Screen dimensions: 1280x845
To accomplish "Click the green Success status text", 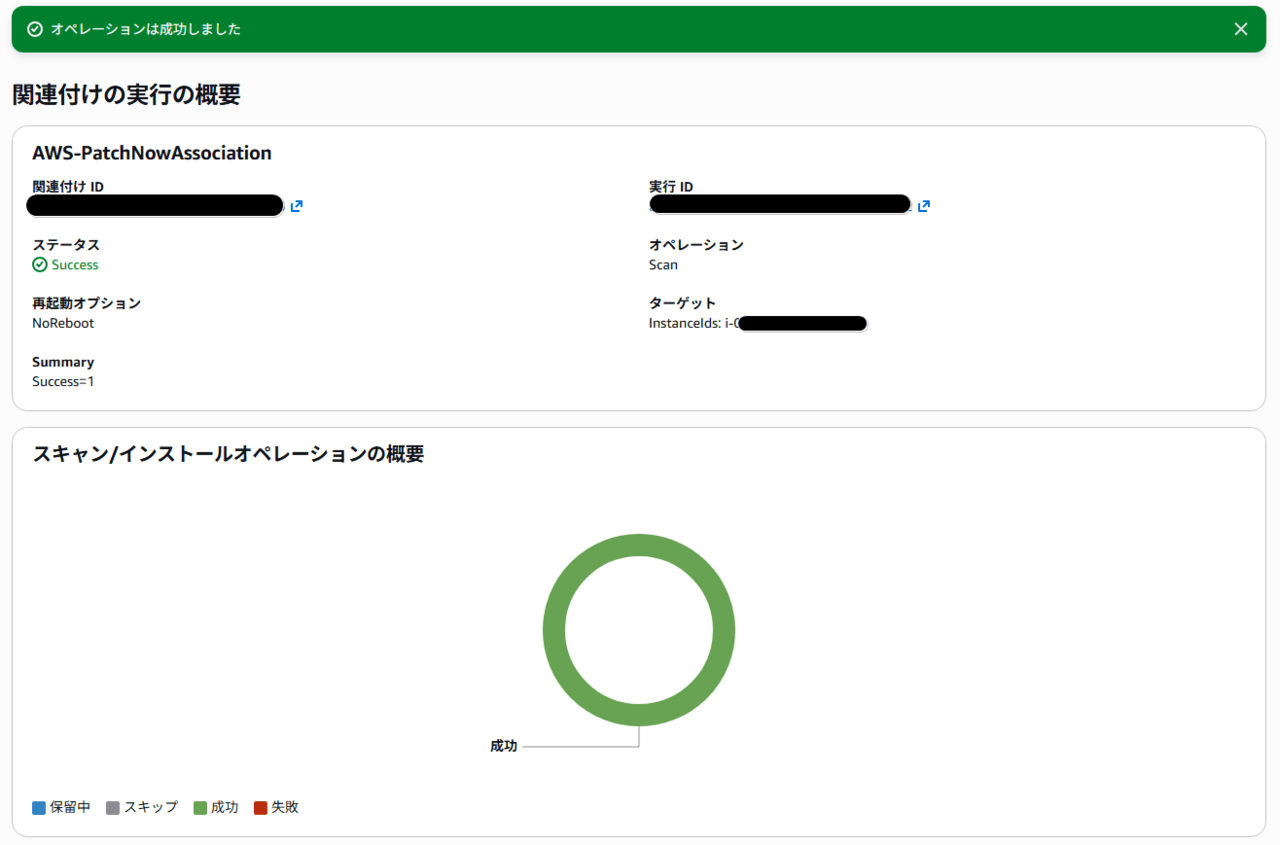I will [75, 265].
